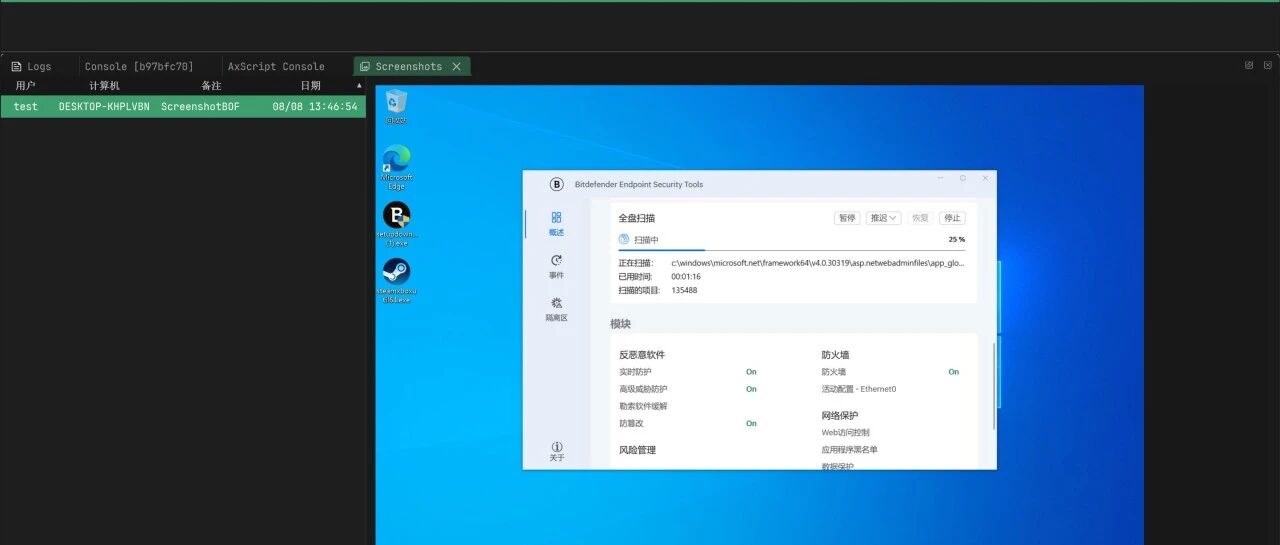Click the 活动配置 - Ethernet0 entry
Screen dimensions: 1280x545
(859, 389)
